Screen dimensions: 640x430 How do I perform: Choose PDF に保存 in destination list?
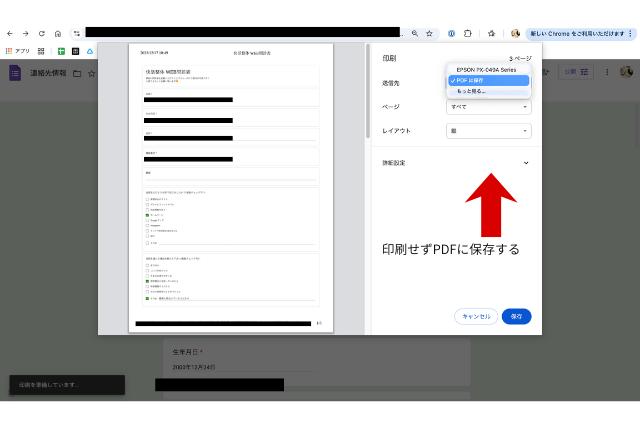[x=489, y=80]
